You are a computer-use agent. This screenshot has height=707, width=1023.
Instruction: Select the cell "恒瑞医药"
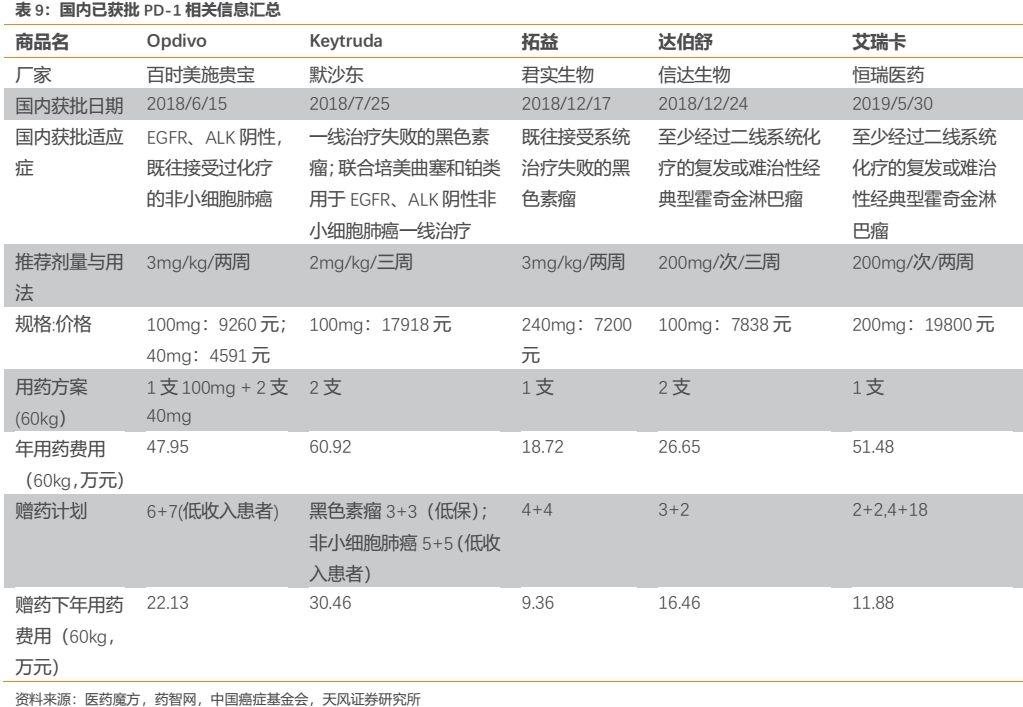888,74
